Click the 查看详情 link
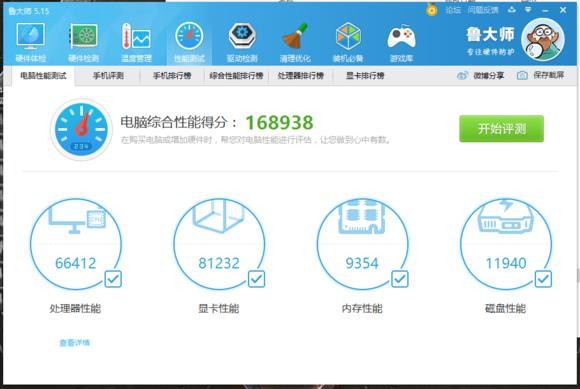 (74, 343)
